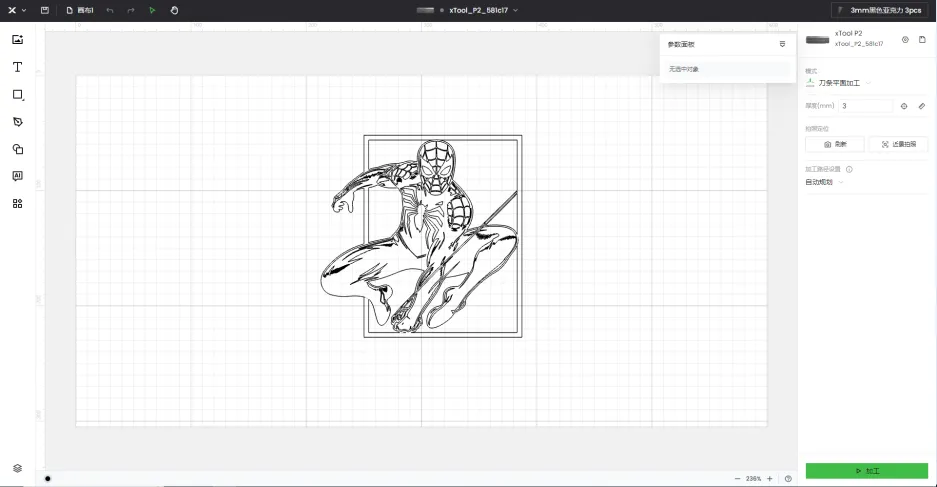This screenshot has height=487, width=937.
Task: Open the shapes library tool
Action: point(17,149)
